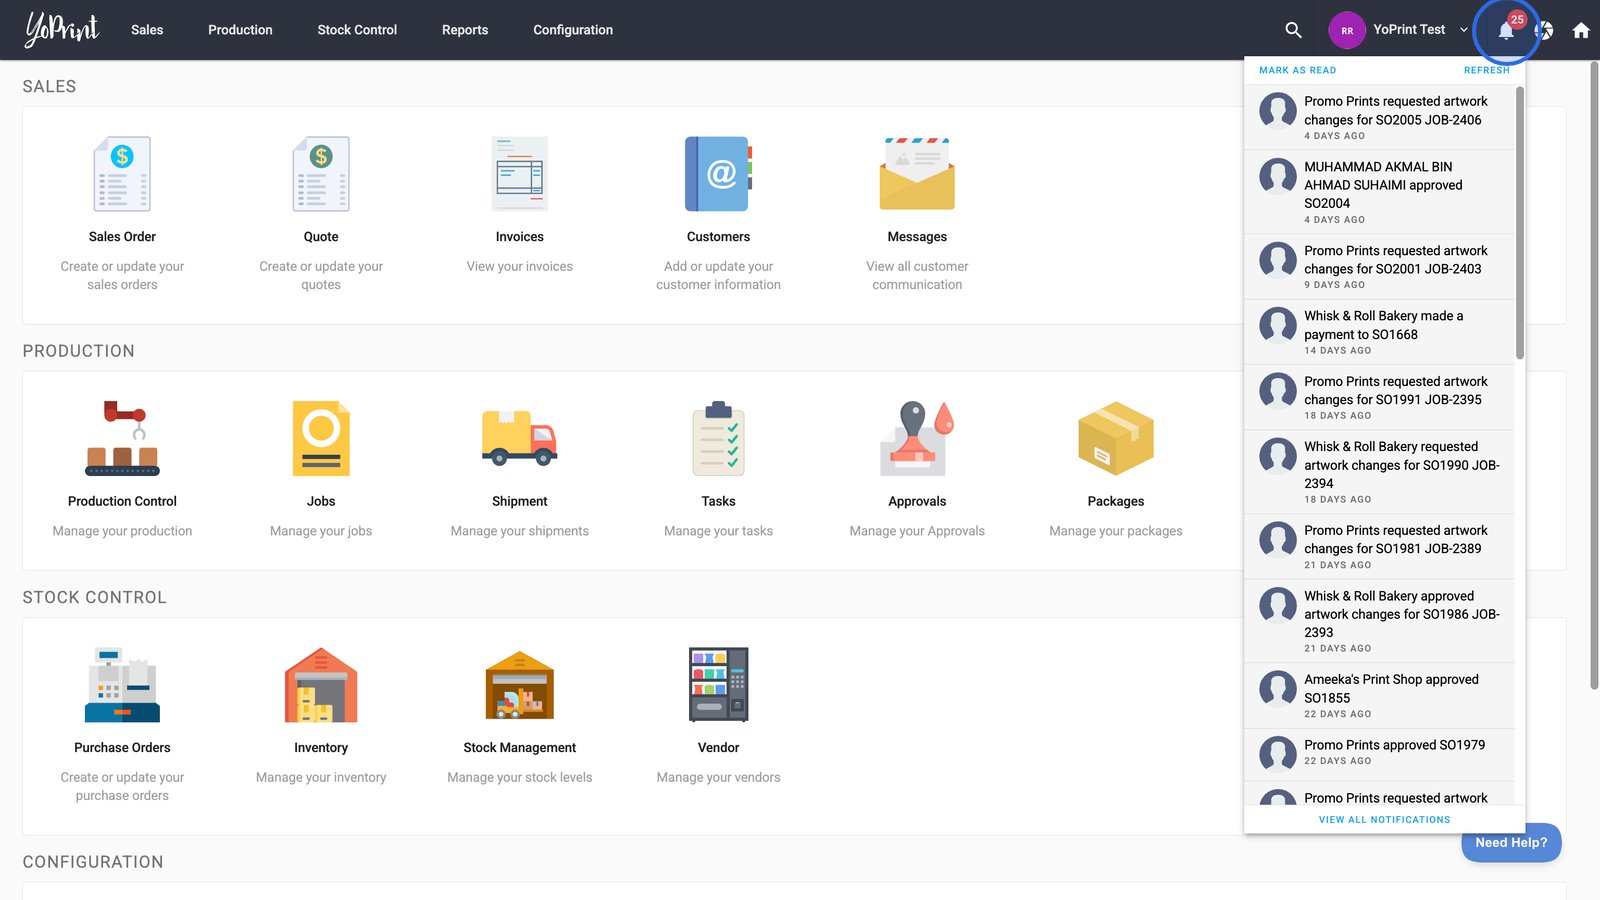Screen dimensions: 1600x900
Task: Click the Customers address book icon
Action: pos(718,174)
